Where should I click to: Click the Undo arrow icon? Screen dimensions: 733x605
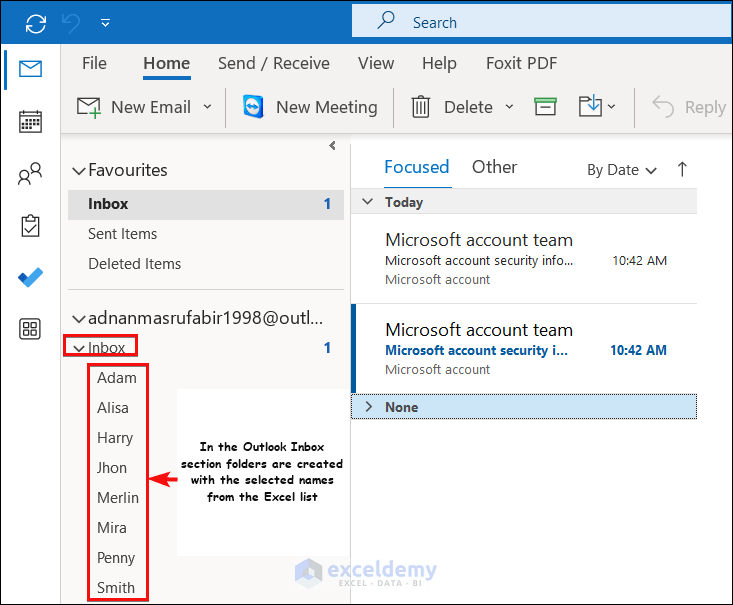point(71,23)
